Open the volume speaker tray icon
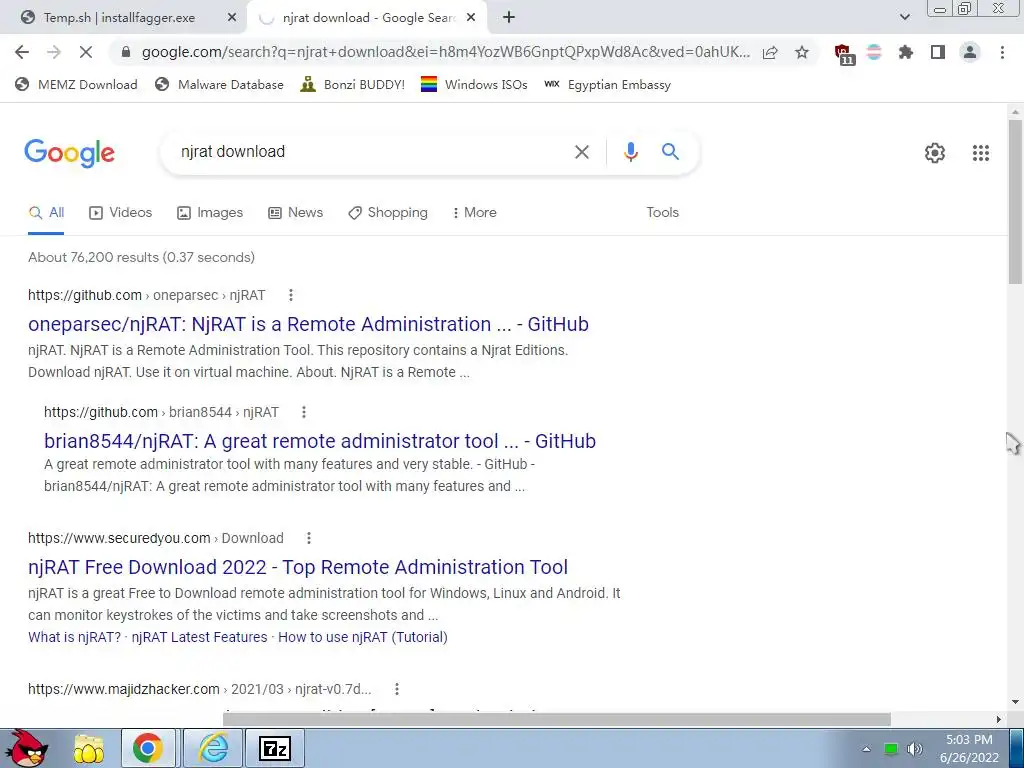The height and width of the screenshot is (768, 1024). 915,749
